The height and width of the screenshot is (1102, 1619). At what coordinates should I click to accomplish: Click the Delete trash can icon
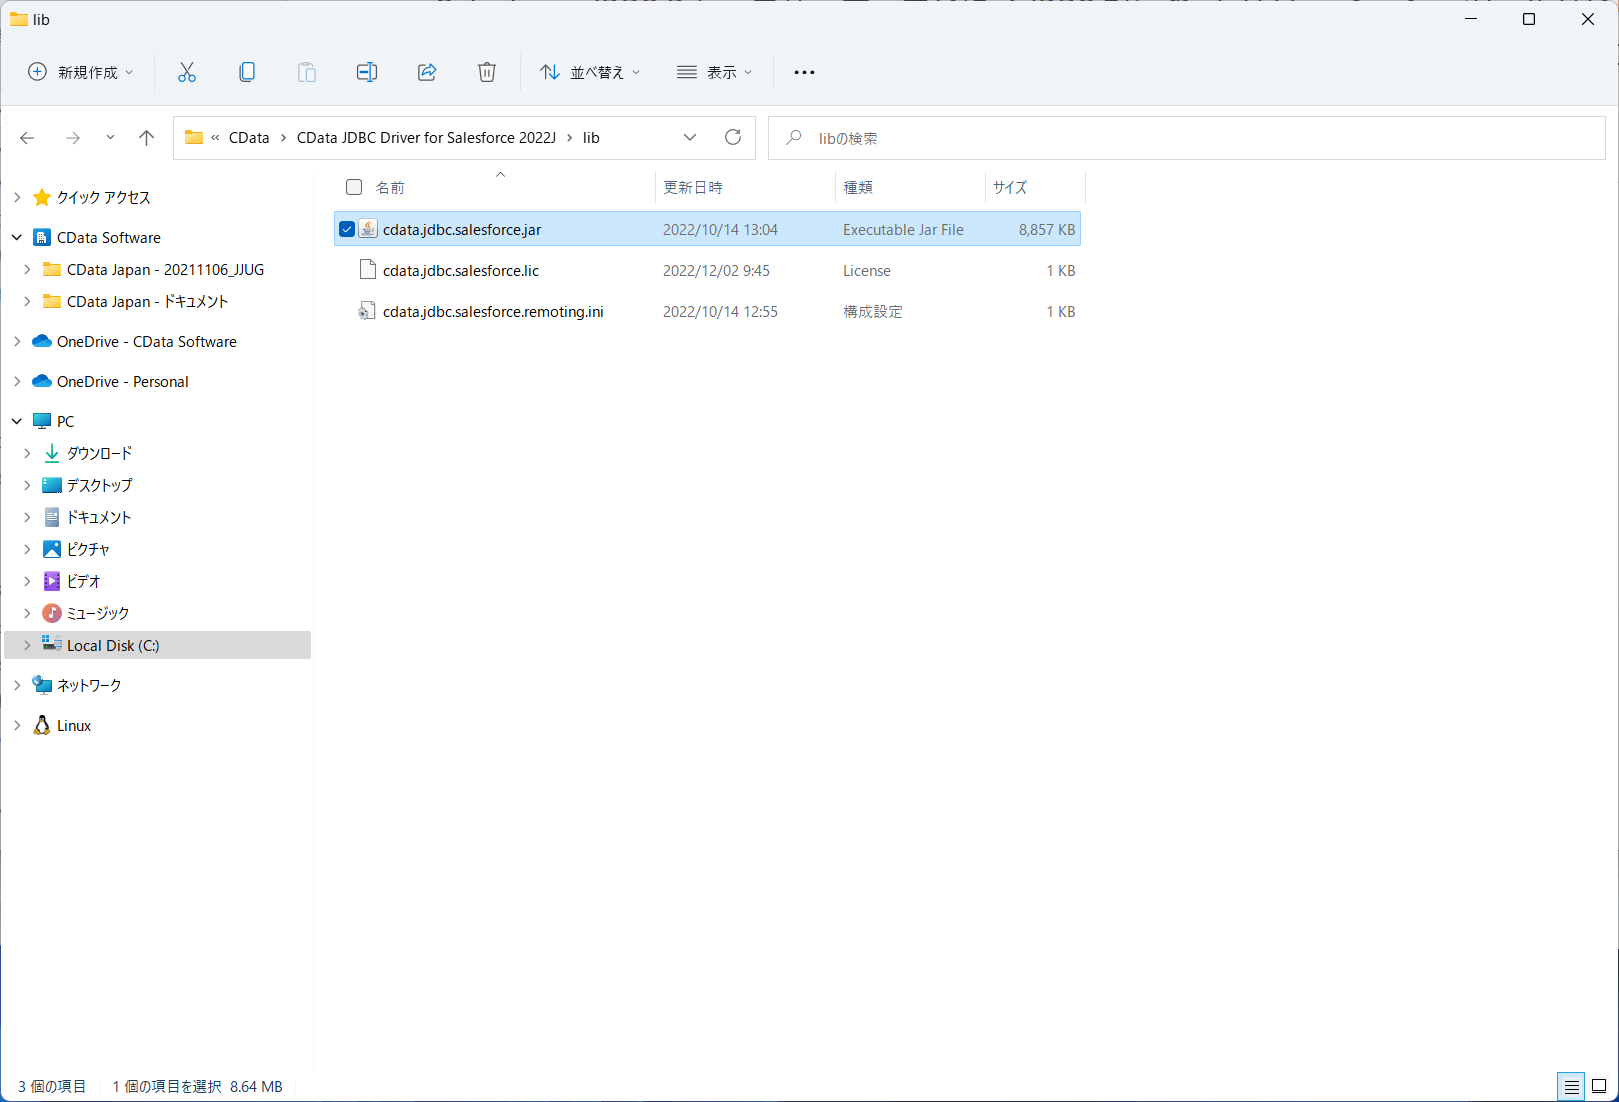point(487,72)
